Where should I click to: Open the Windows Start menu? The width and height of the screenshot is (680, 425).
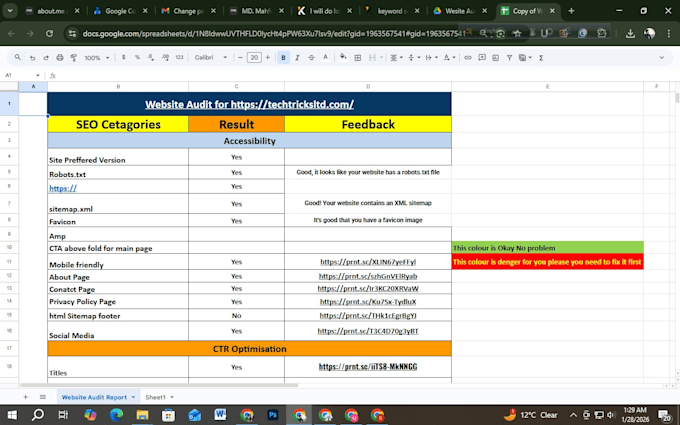pyautogui.click(x=12, y=415)
